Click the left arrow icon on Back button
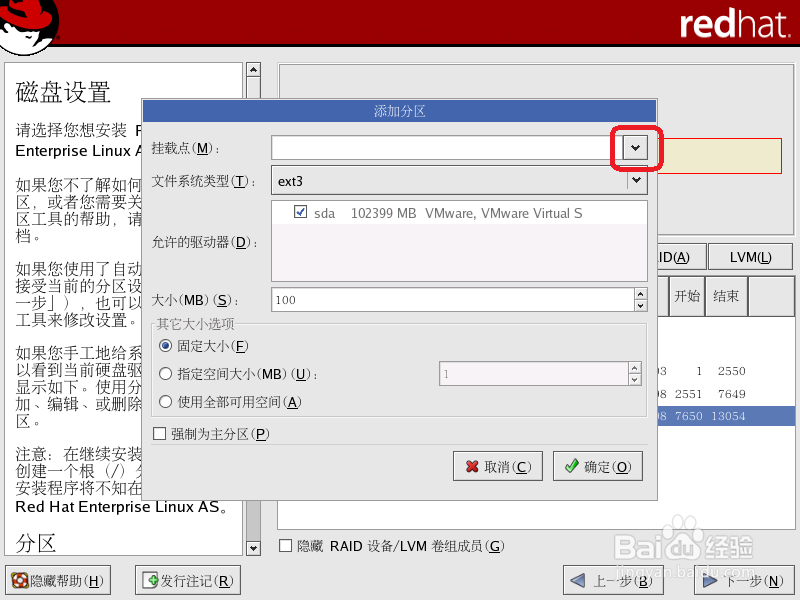Image resolution: width=800 pixels, height=600 pixels. [578, 580]
